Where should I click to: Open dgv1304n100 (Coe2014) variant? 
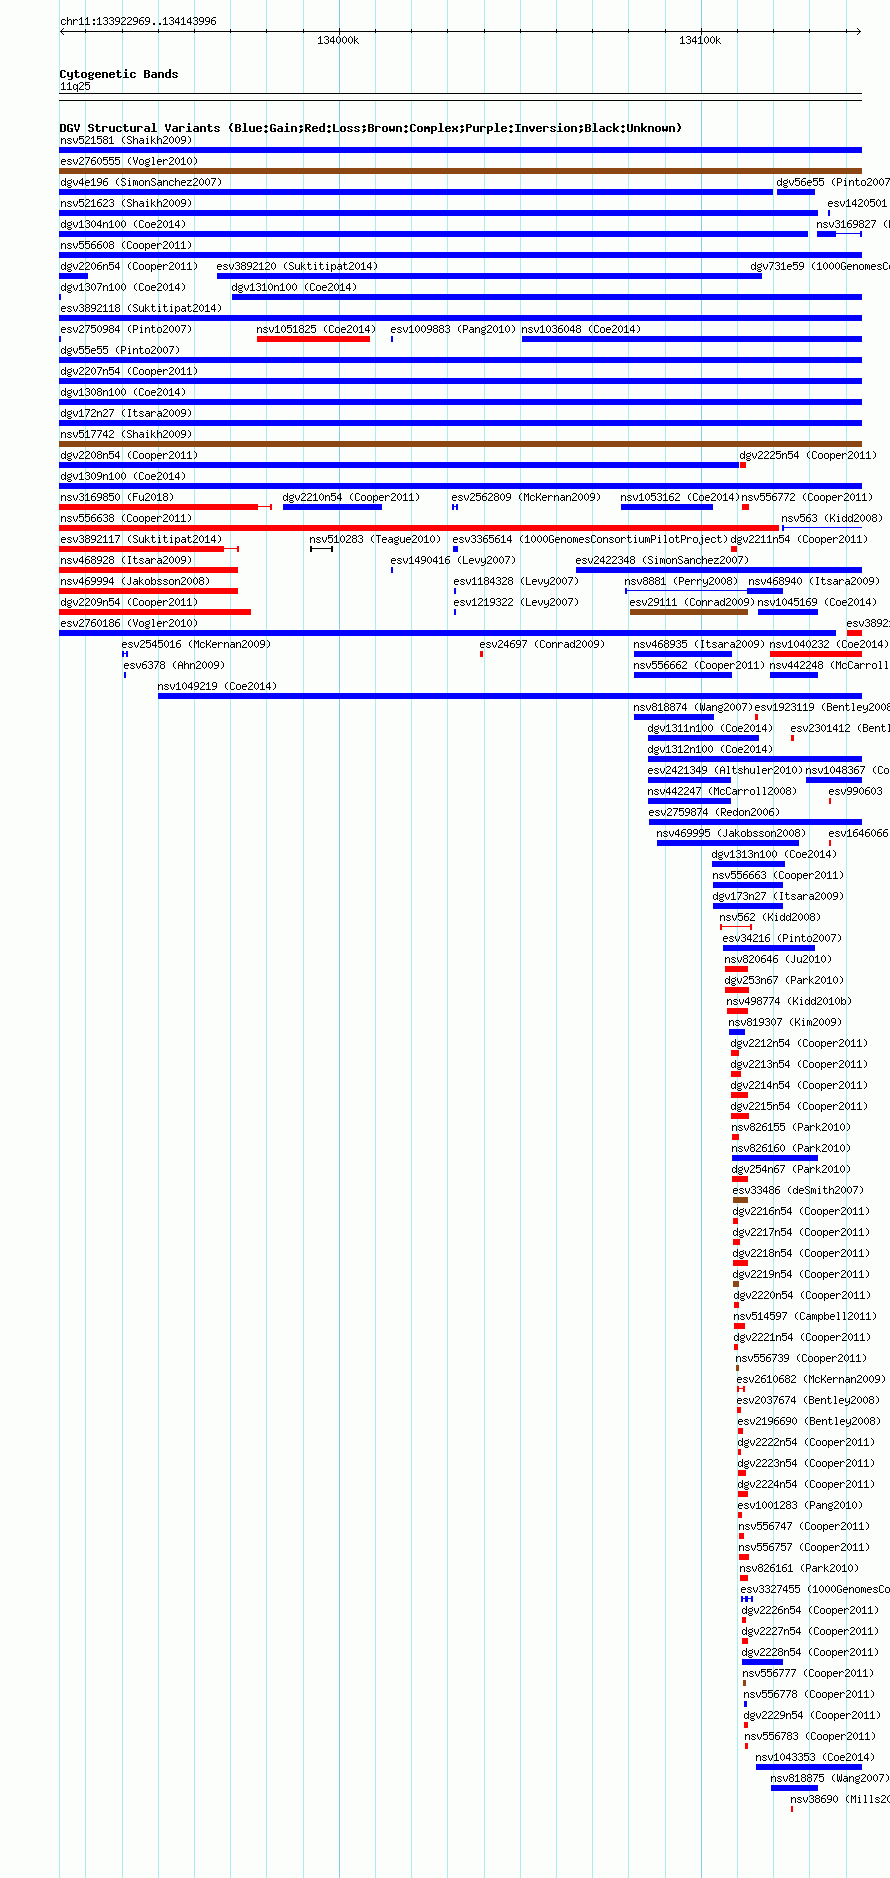coord(122,225)
